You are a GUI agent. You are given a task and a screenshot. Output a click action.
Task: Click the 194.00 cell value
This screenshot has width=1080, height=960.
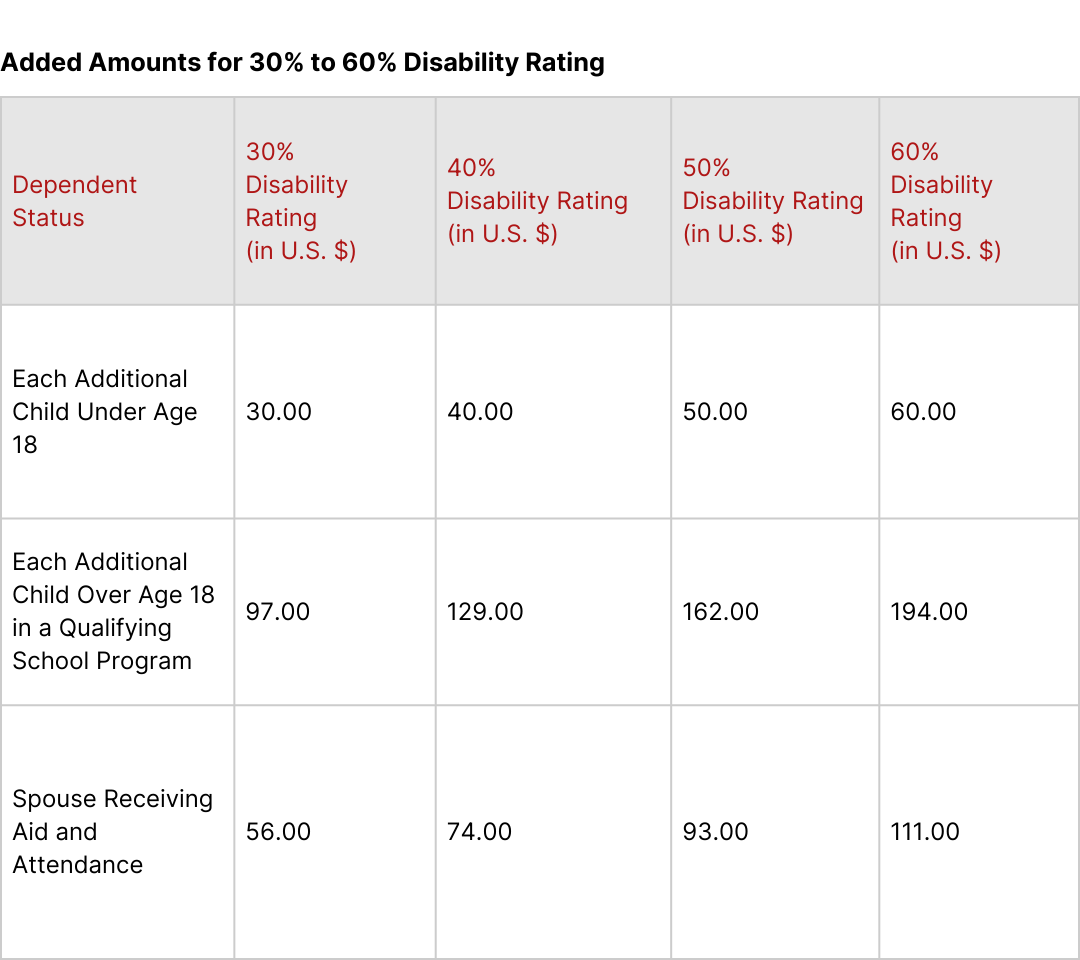coord(929,612)
